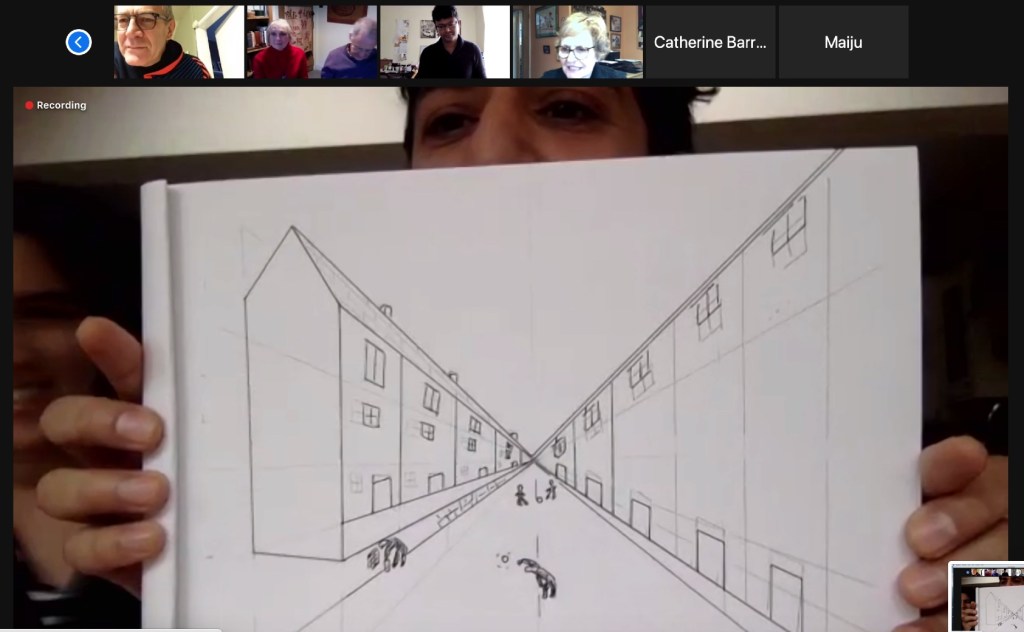
Task: Click the sketchbook's folded binding edge
Action: tap(157, 400)
